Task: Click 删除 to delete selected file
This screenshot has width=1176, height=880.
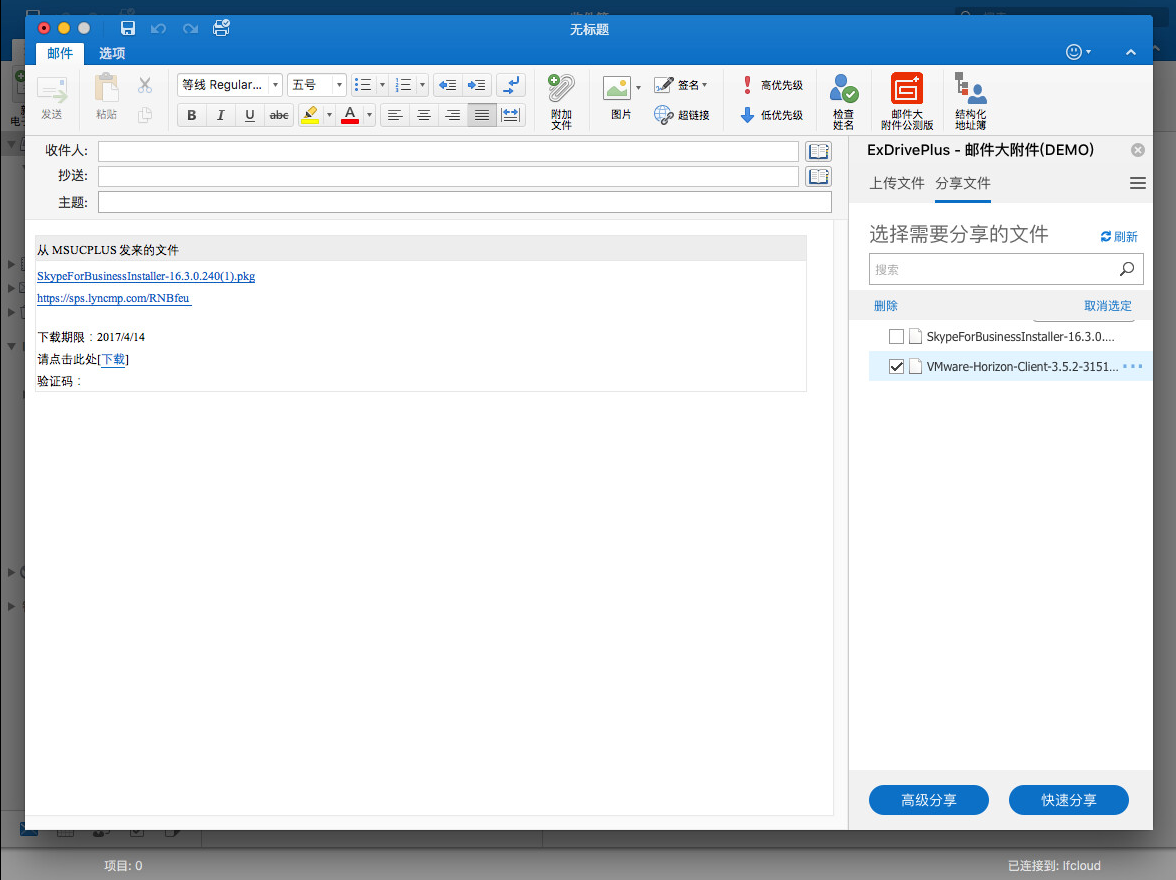Action: [x=886, y=305]
